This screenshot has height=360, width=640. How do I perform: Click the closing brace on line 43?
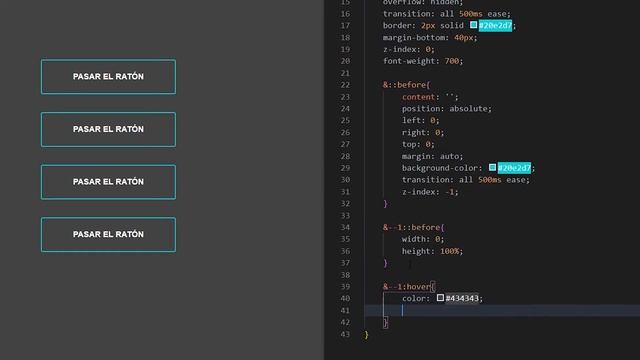(367, 334)
